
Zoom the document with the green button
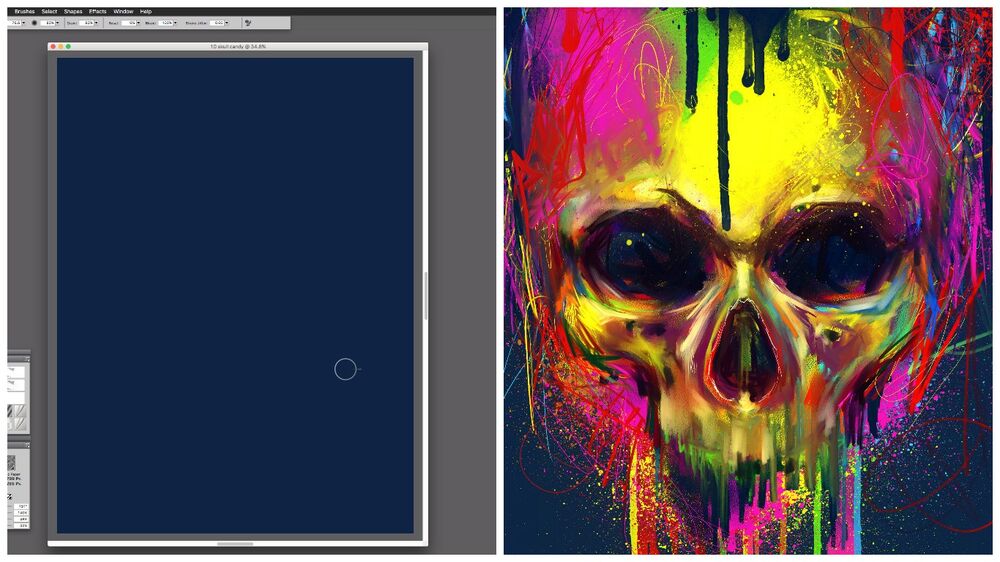click(x=68, y=47)
